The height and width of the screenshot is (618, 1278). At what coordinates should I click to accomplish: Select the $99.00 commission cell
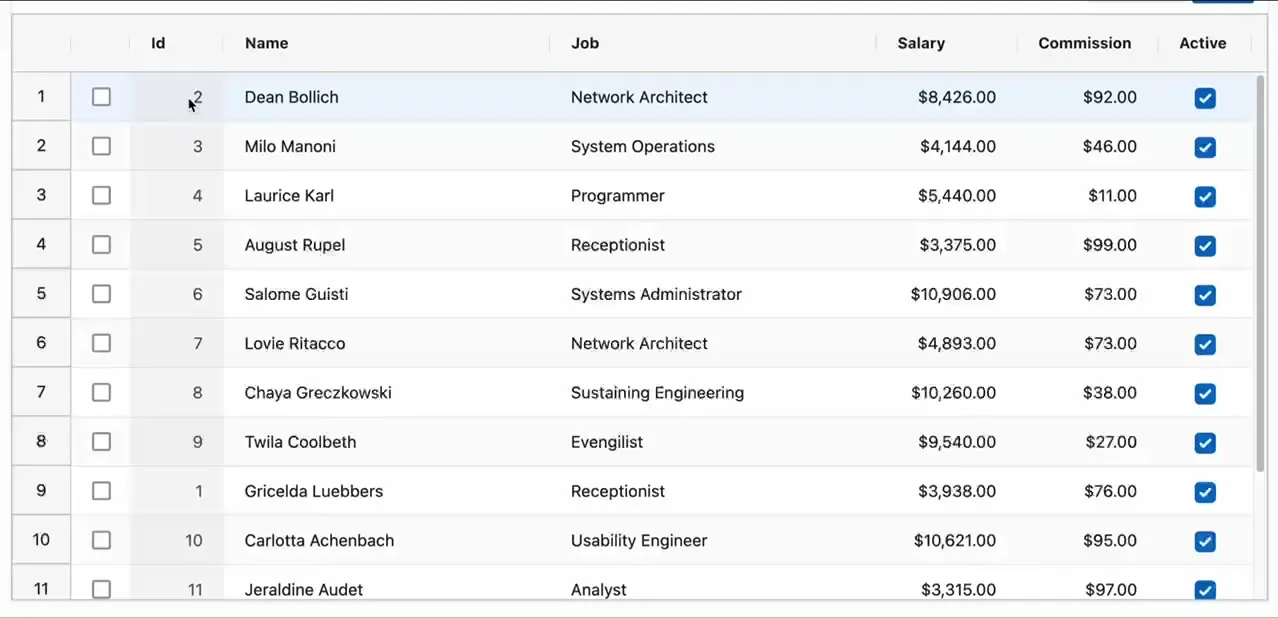point(1109,245)
